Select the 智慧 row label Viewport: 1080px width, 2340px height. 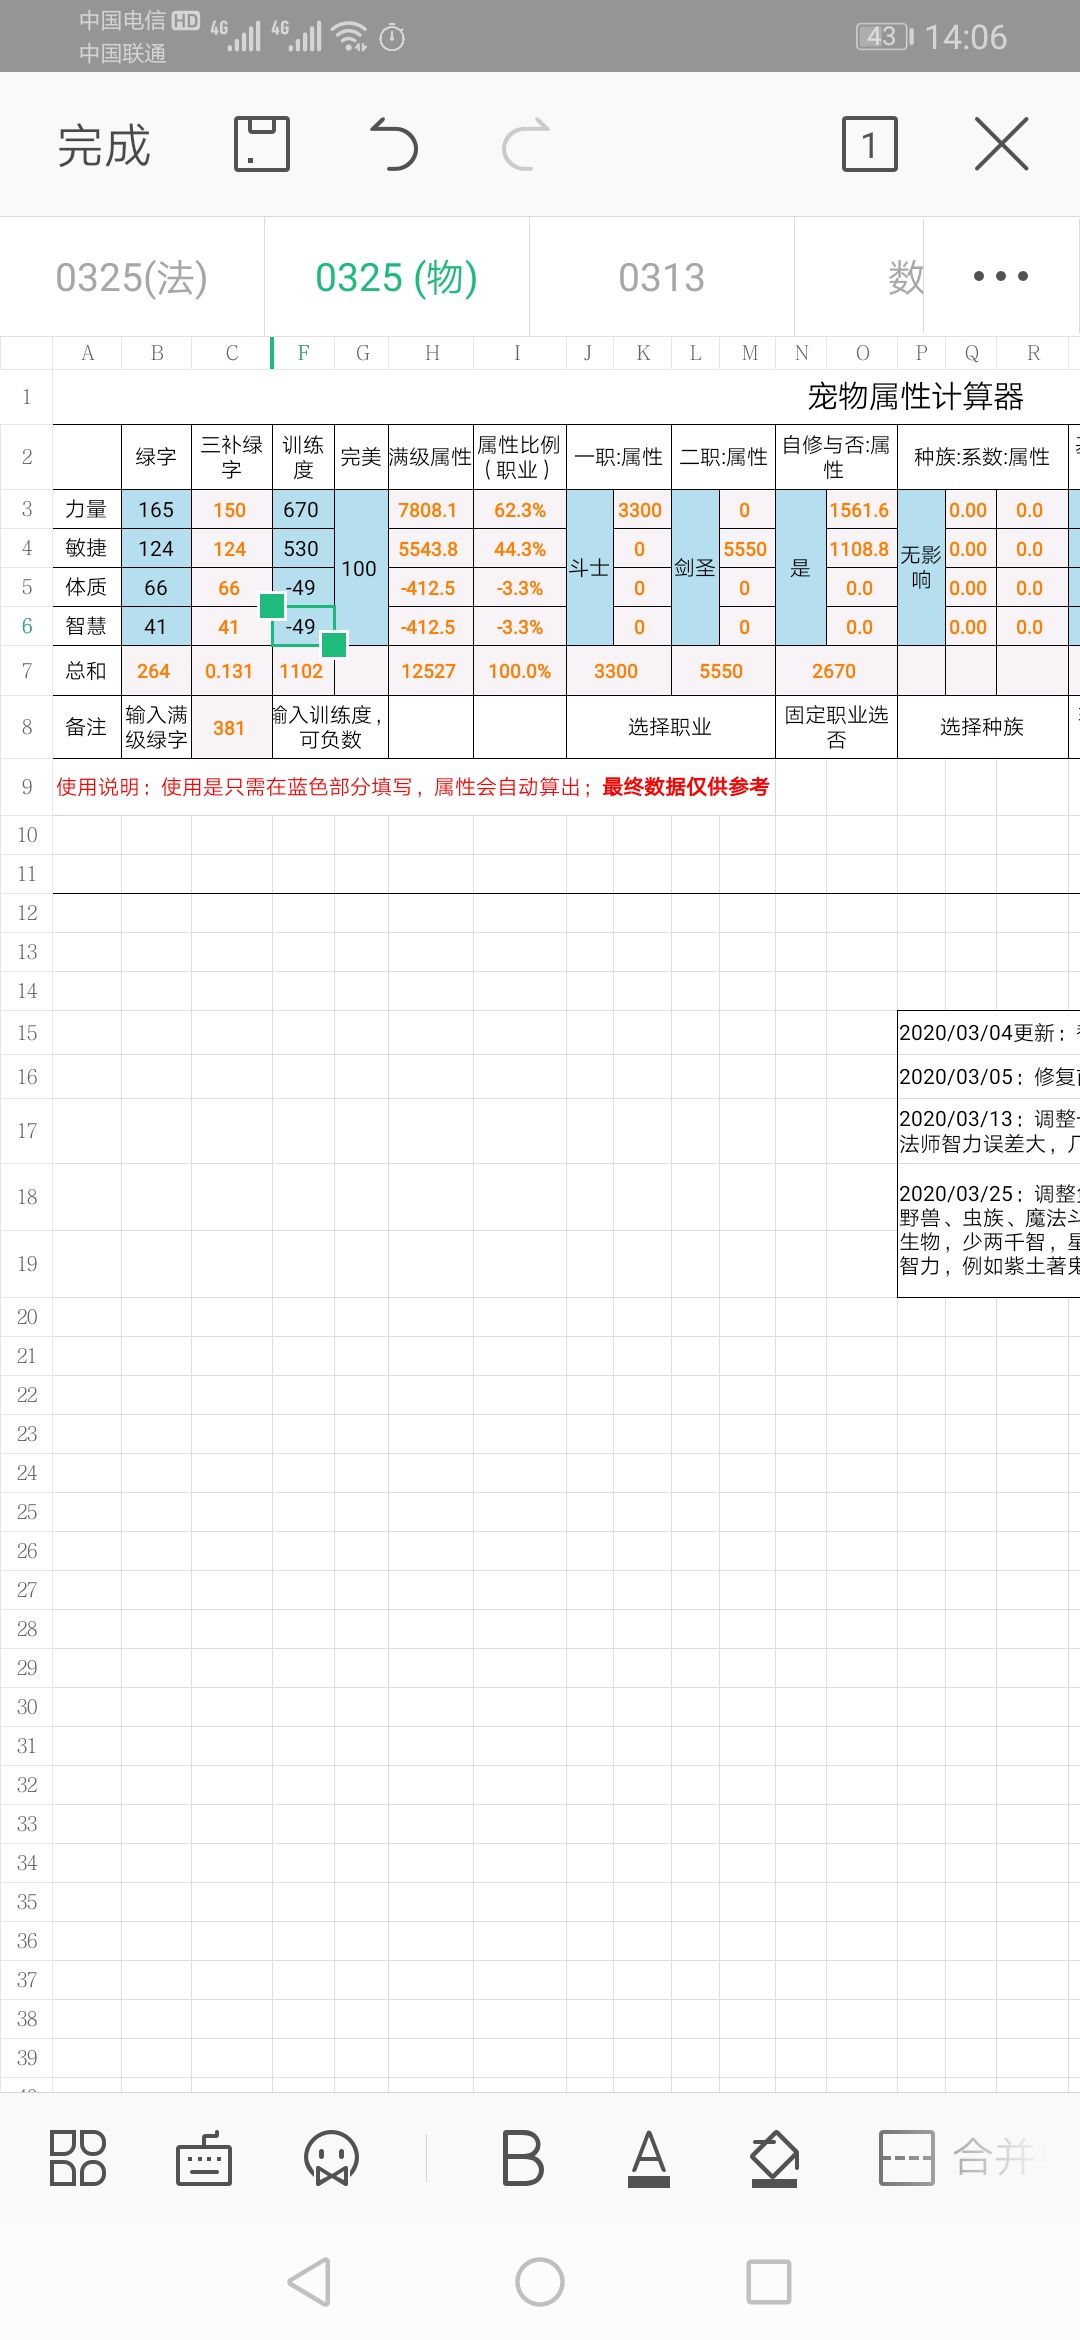(87, 626)
